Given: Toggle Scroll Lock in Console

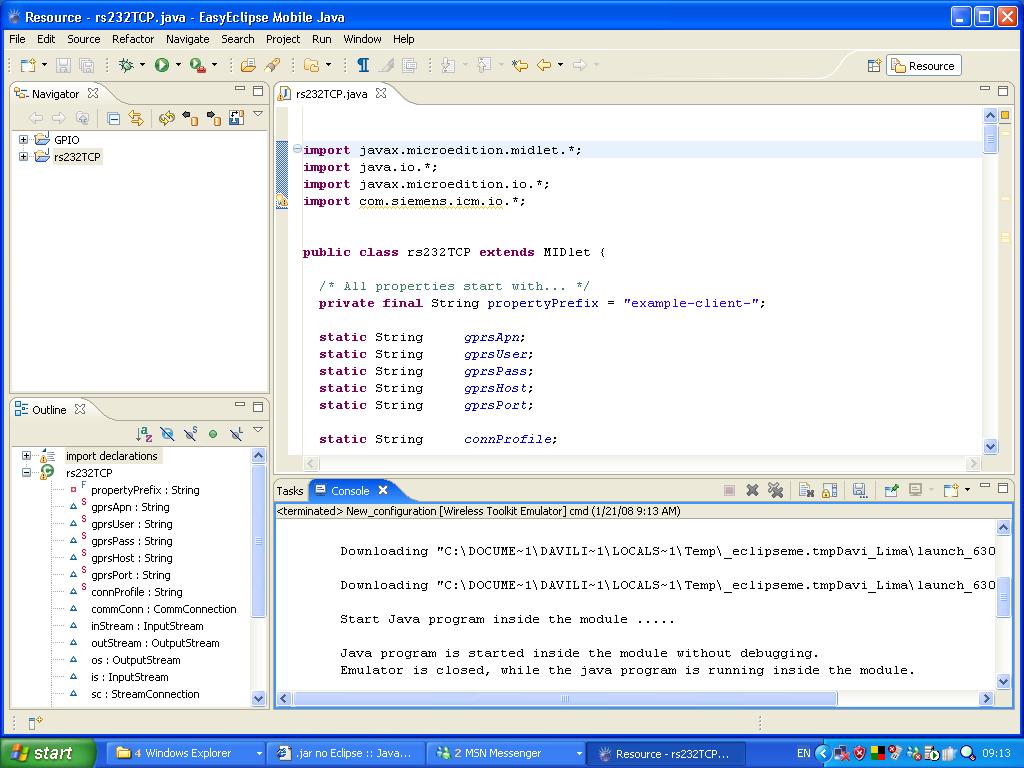Looking at the screenshot, I should click(x=829, y=490).
